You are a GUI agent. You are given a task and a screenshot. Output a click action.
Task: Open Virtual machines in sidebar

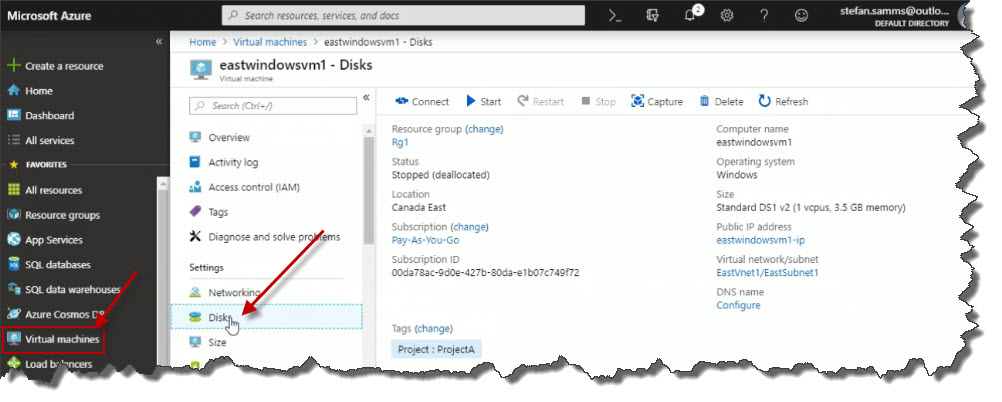point(53,339)
